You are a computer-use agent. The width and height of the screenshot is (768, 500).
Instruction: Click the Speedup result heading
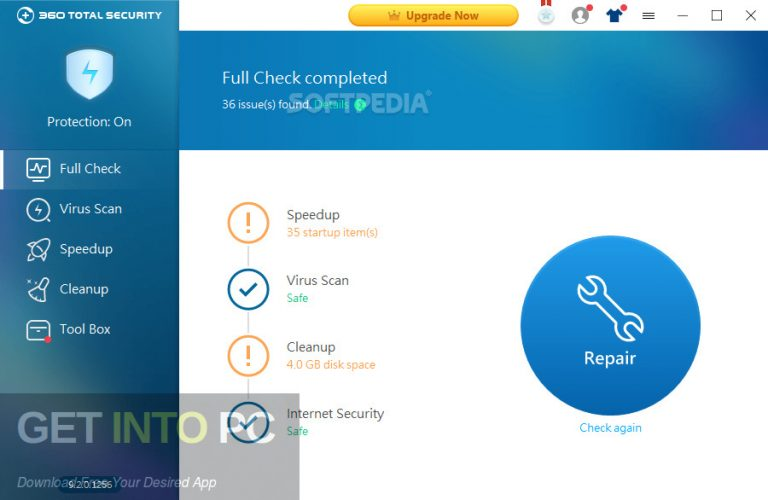[x=313, y=215]
